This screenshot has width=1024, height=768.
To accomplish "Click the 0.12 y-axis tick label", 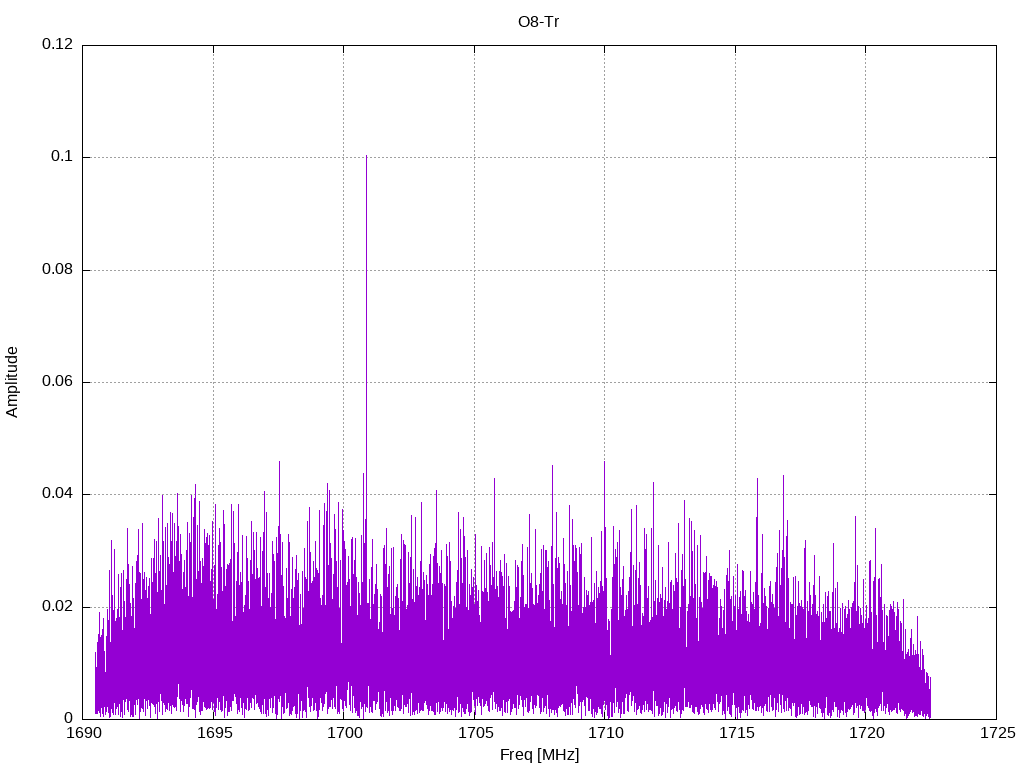I will coord(58,45).
